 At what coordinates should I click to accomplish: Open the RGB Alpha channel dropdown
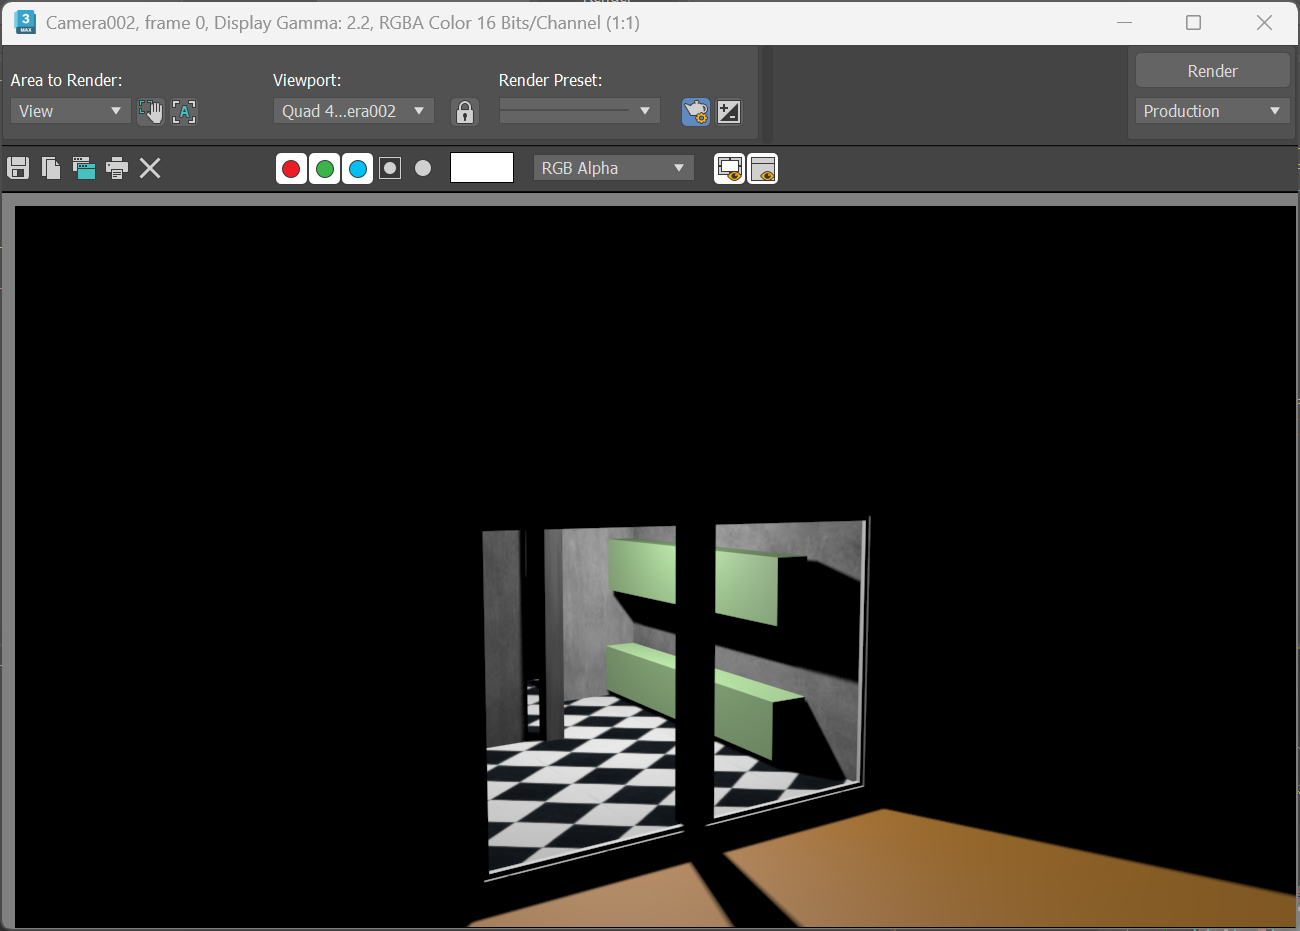tap(613, 168)
